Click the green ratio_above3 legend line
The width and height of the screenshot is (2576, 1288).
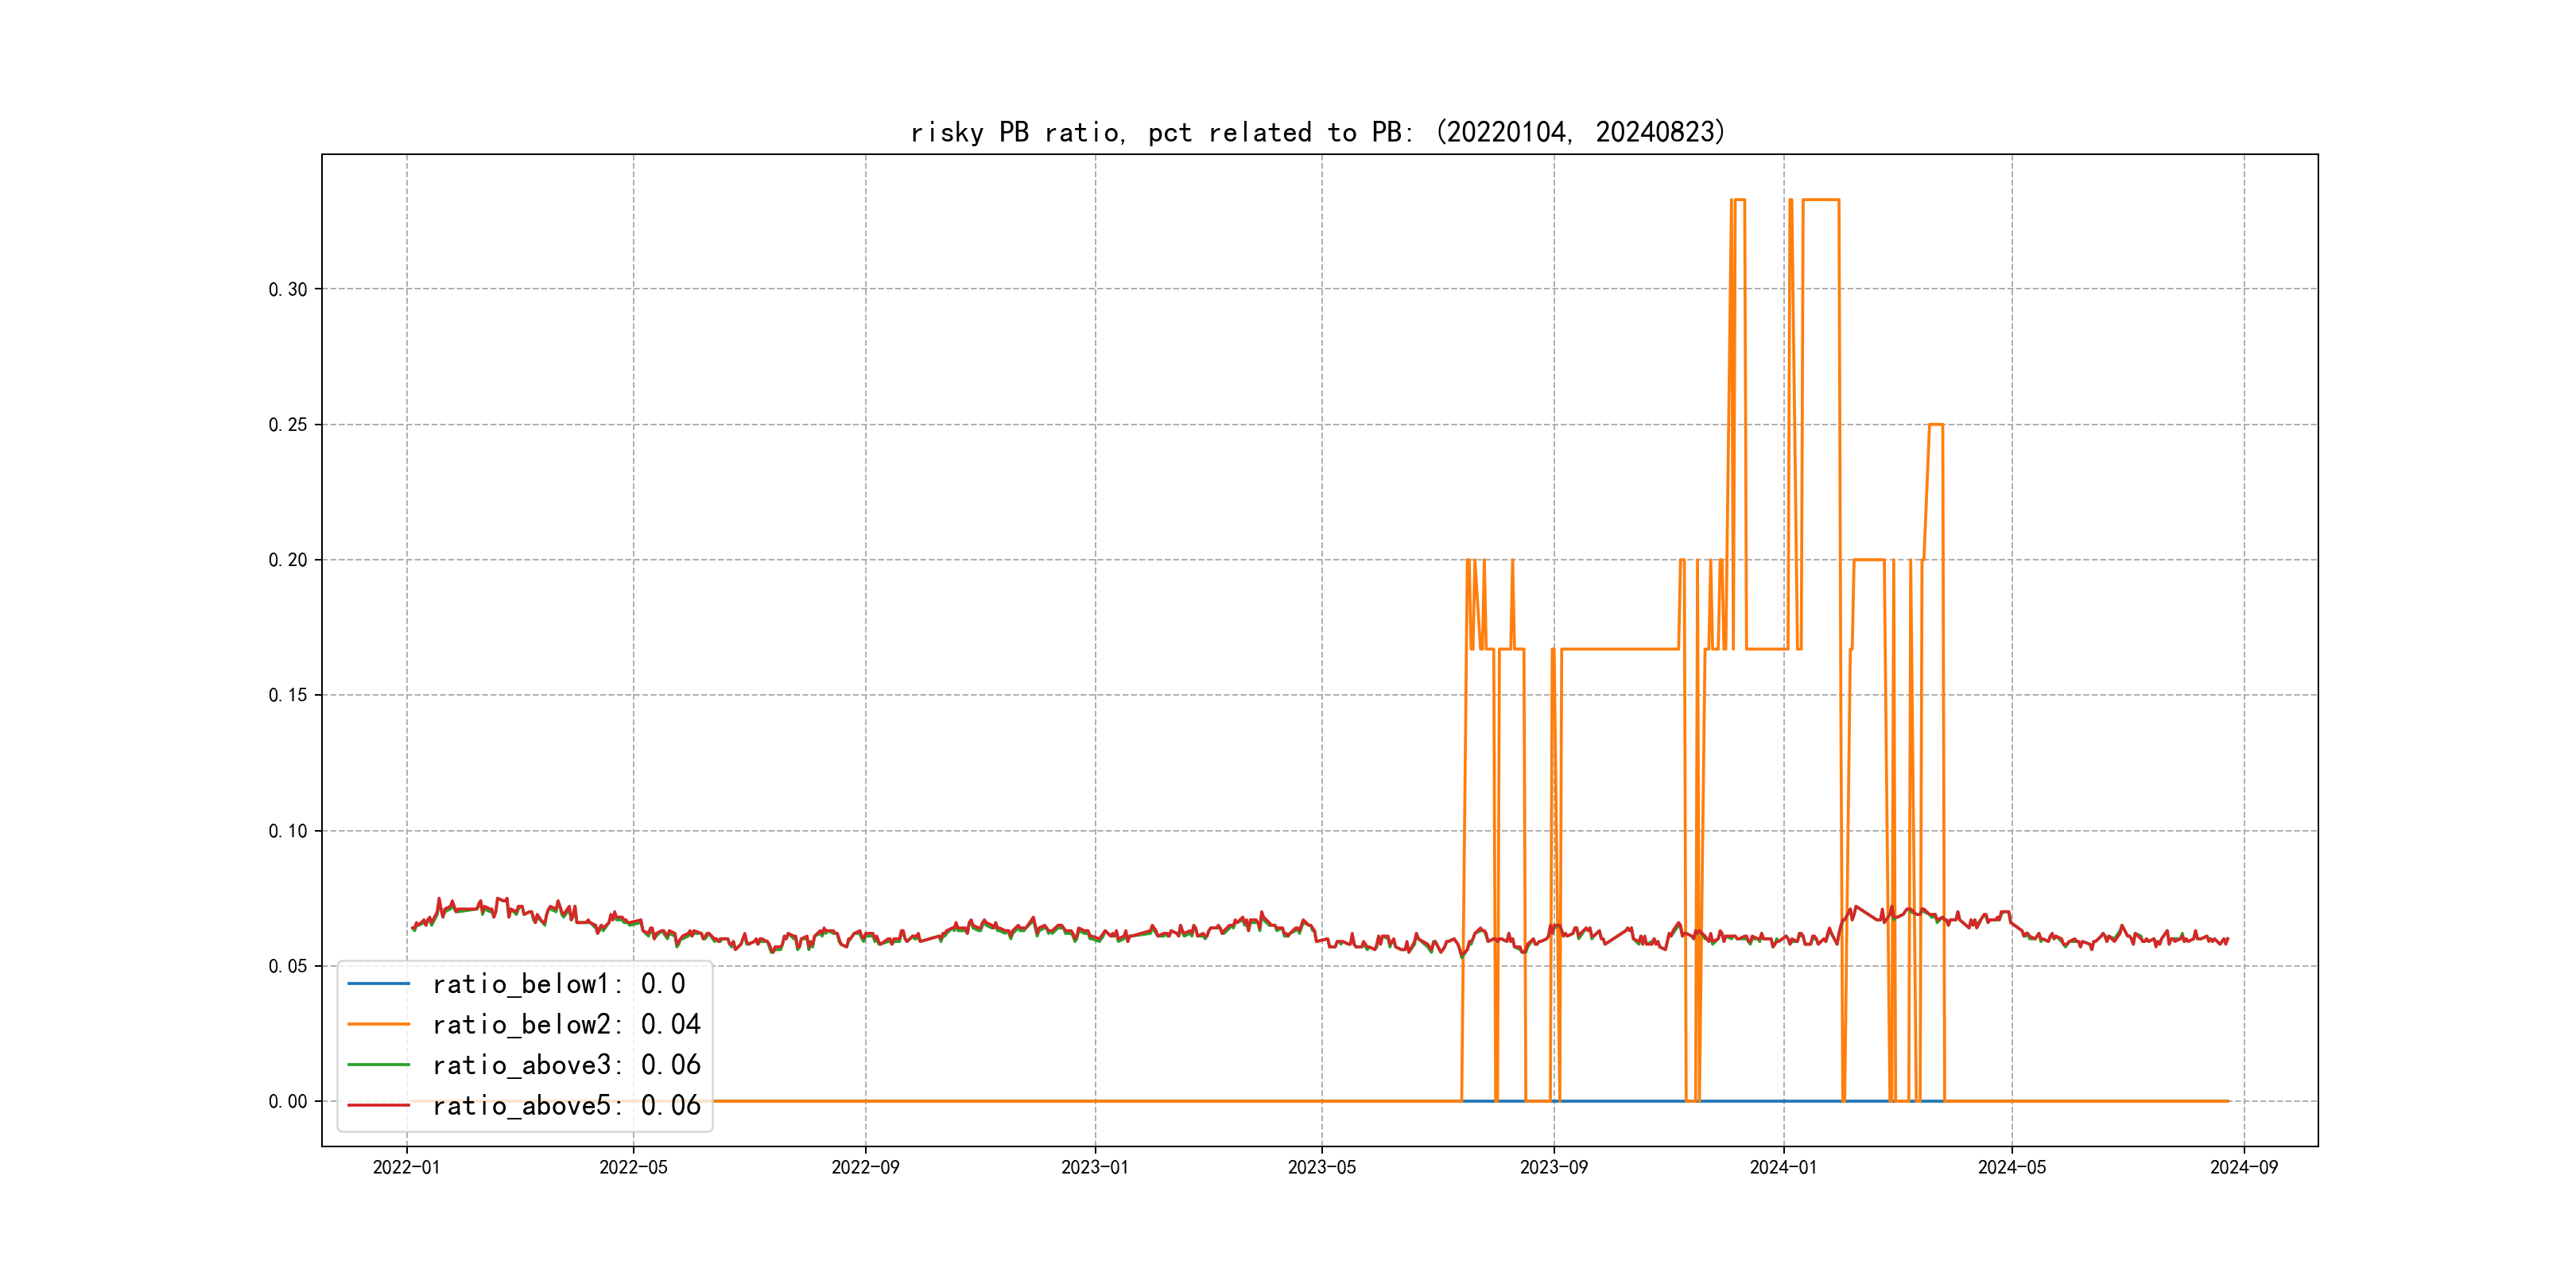(378, 1065)
